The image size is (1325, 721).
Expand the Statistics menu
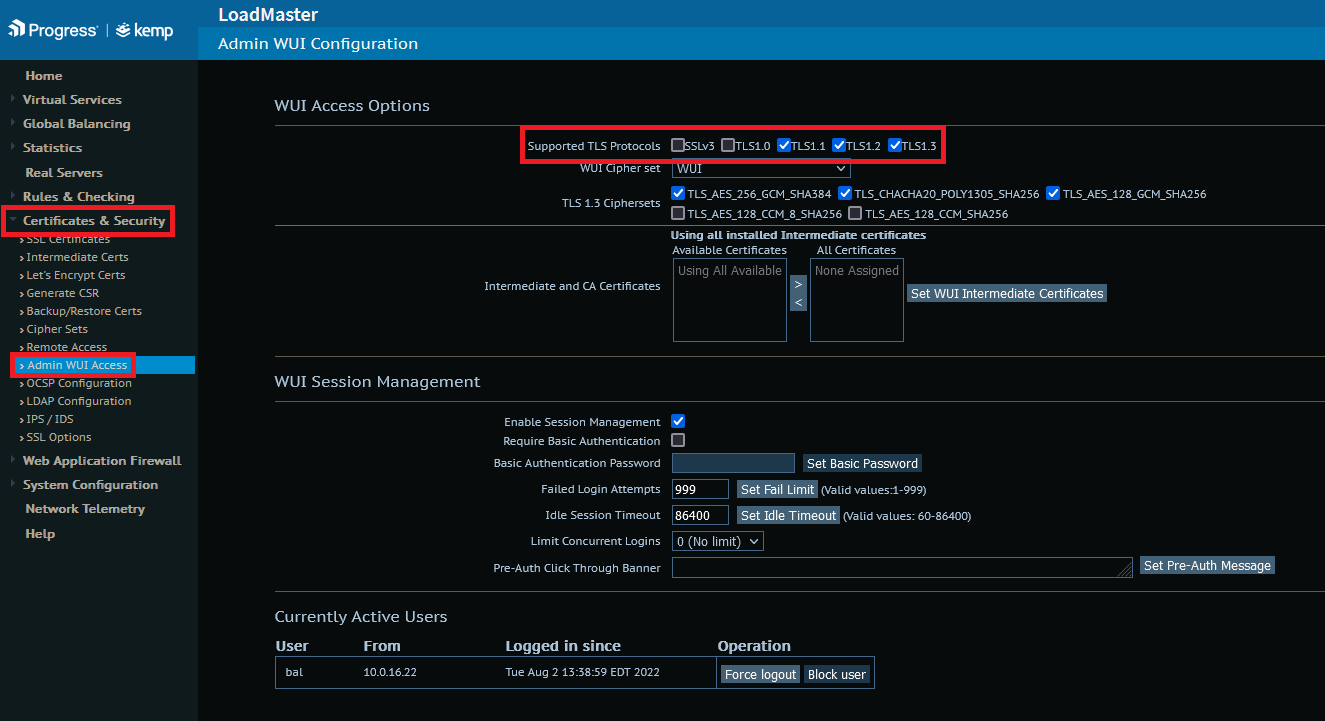tap(52, 148)
